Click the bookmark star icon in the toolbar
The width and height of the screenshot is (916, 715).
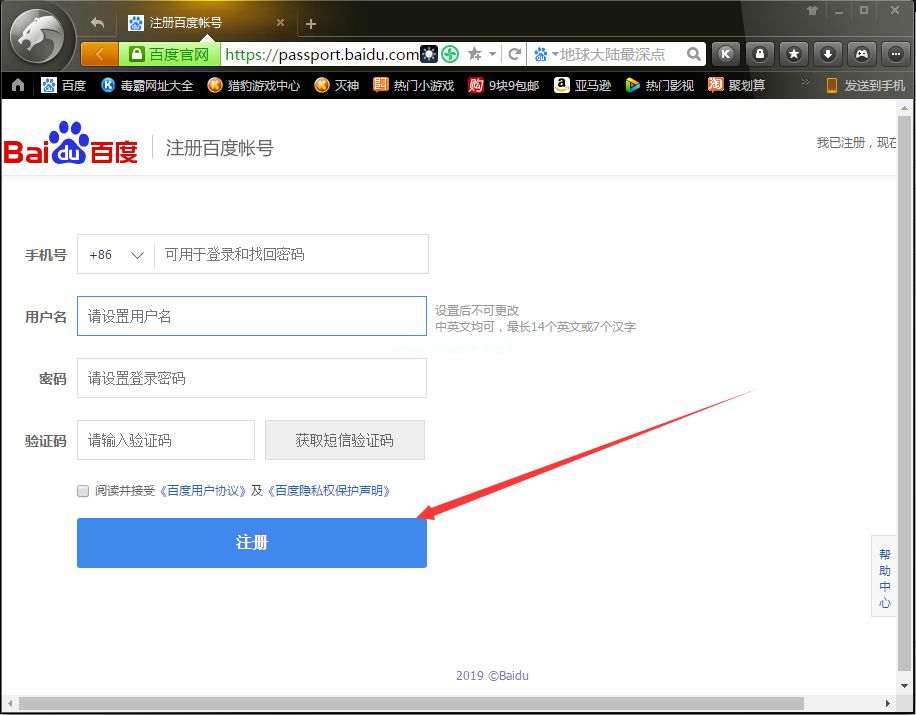793,54
